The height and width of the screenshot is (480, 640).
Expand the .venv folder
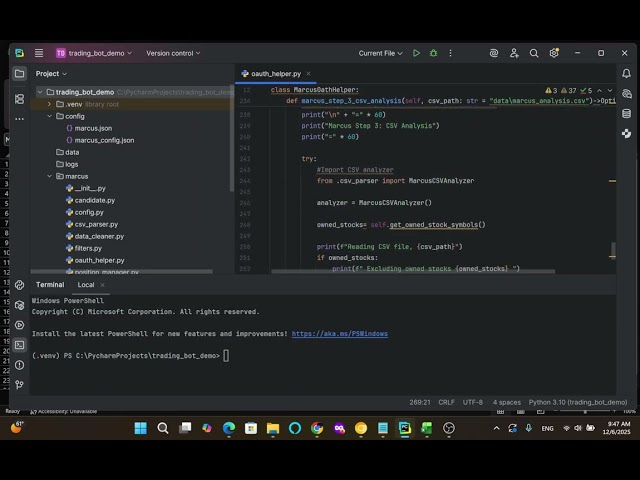point(49,104)
